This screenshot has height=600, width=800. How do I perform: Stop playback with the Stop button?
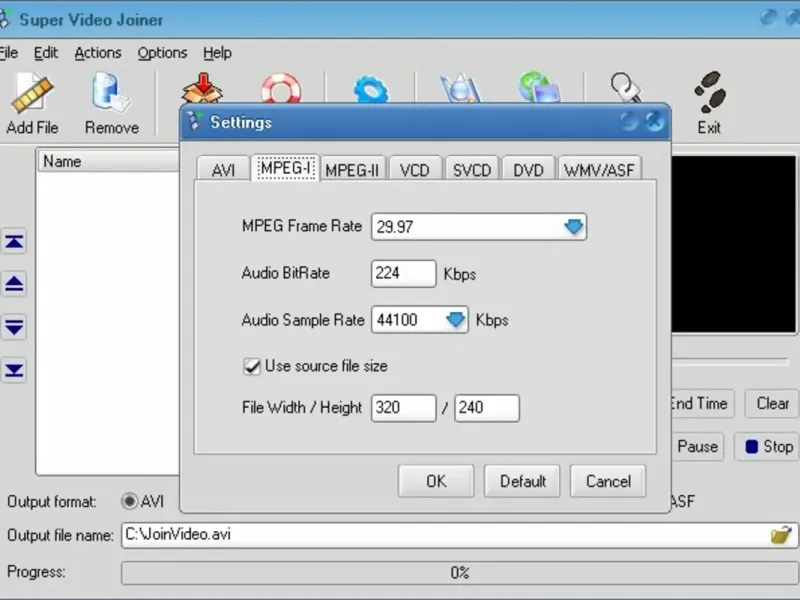pyautogui.click(x=768, y=446)
